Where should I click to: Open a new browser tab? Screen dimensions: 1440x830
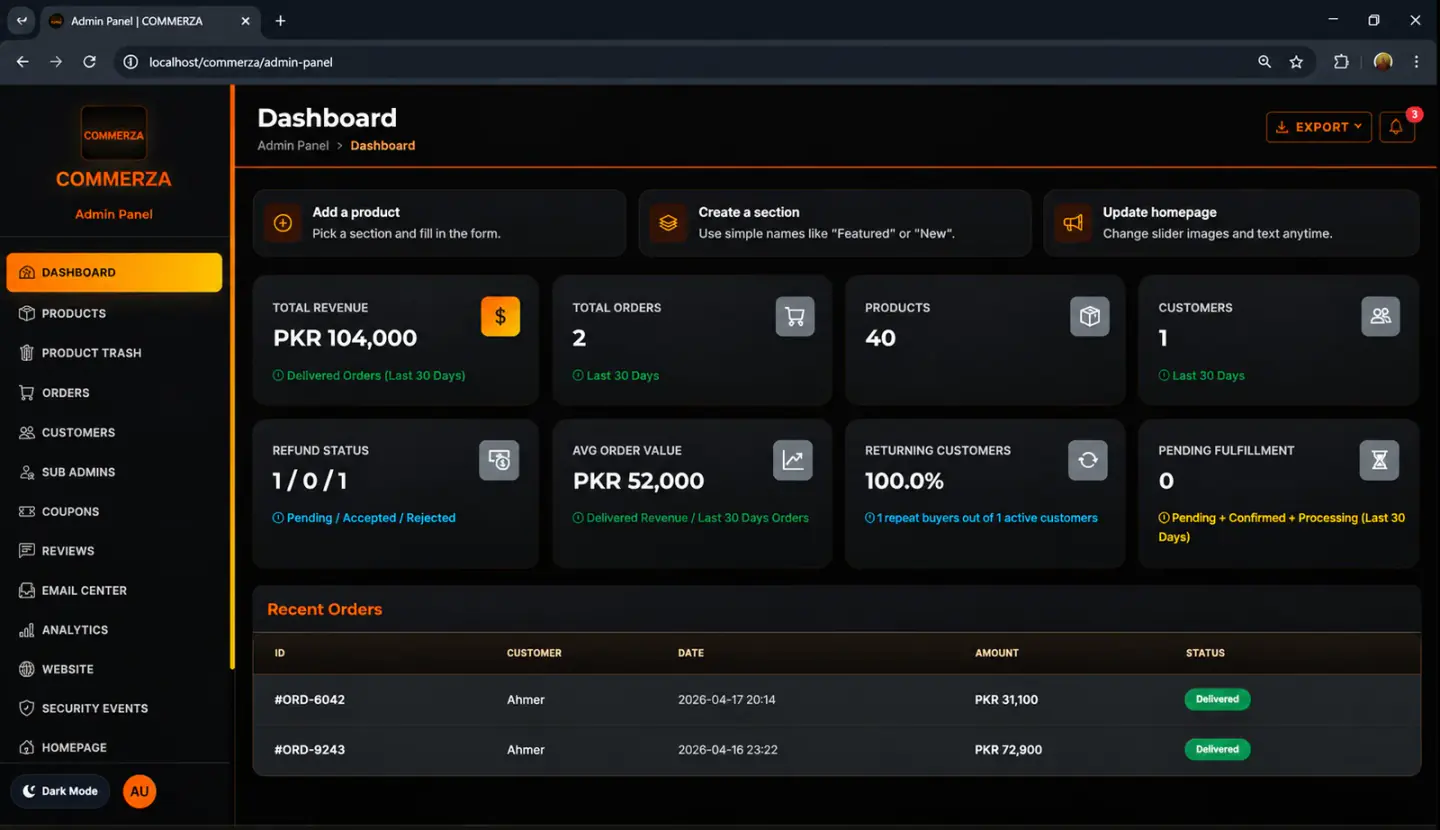[x=280, y=21]
